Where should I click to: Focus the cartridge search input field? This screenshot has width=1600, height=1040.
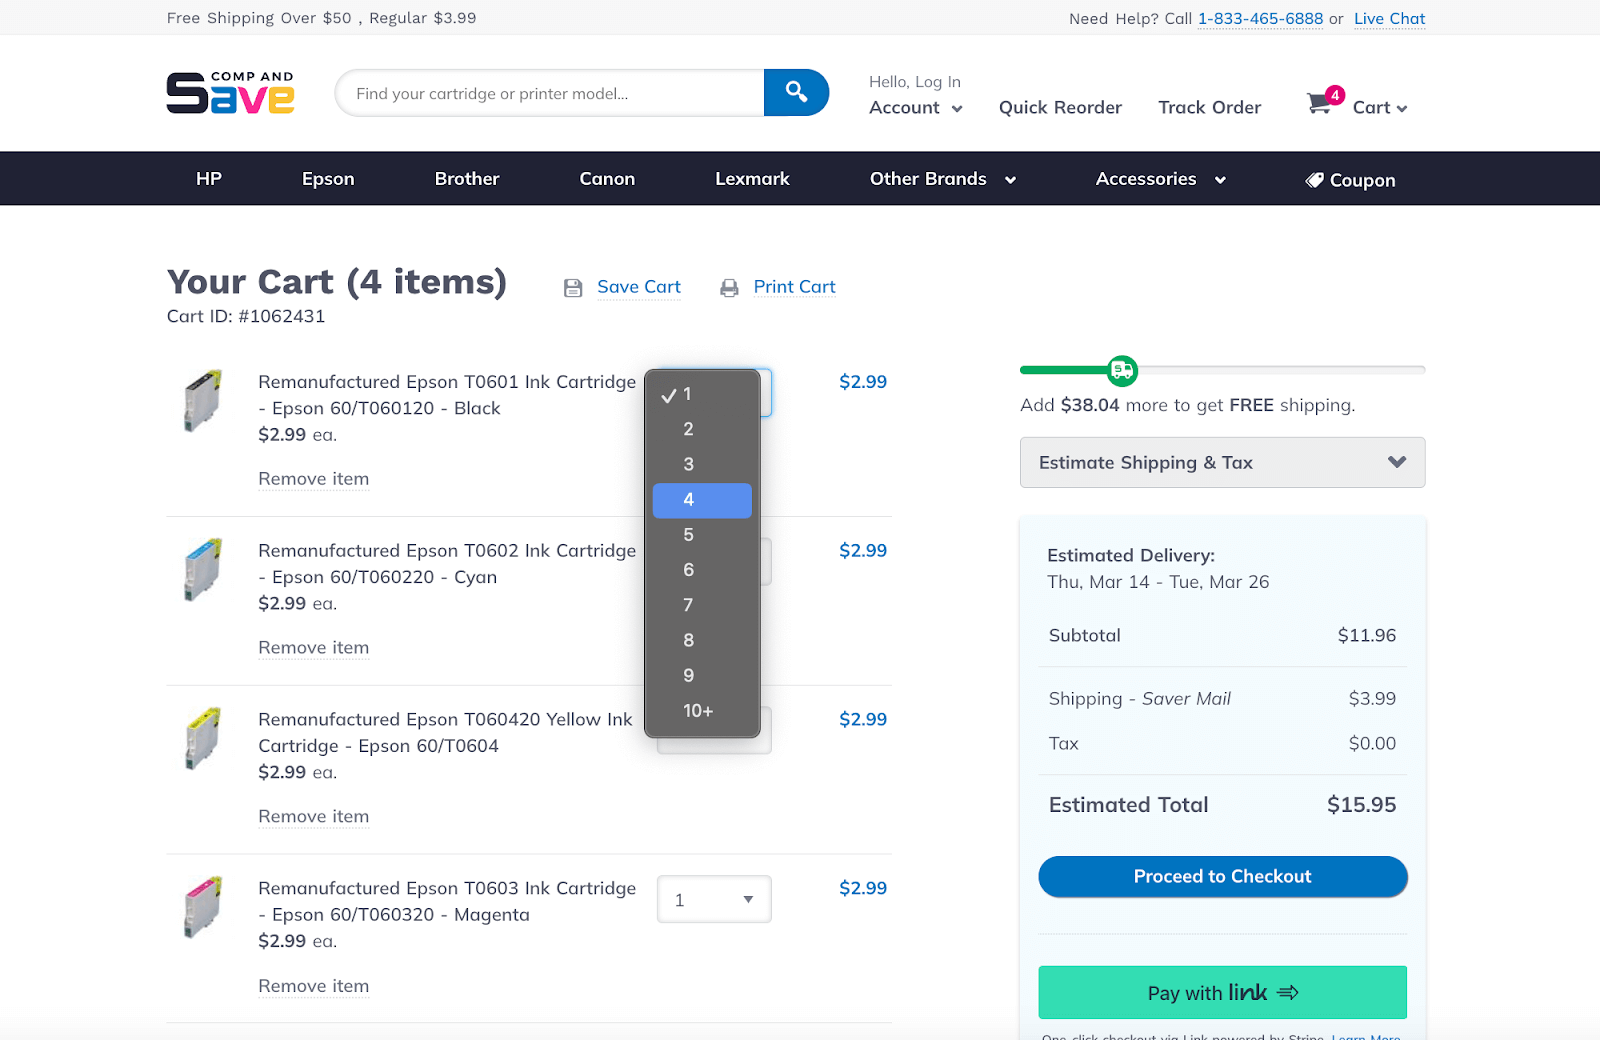click(550, 94)
